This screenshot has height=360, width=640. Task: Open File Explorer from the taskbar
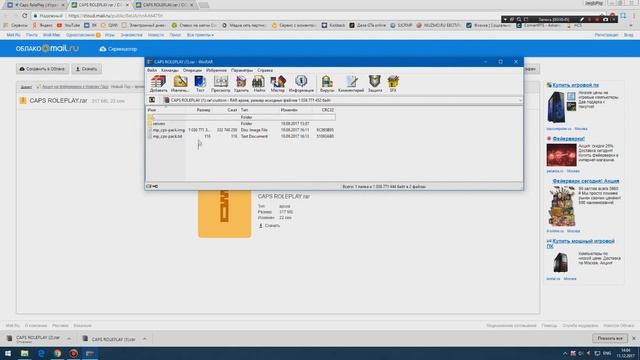24,353
